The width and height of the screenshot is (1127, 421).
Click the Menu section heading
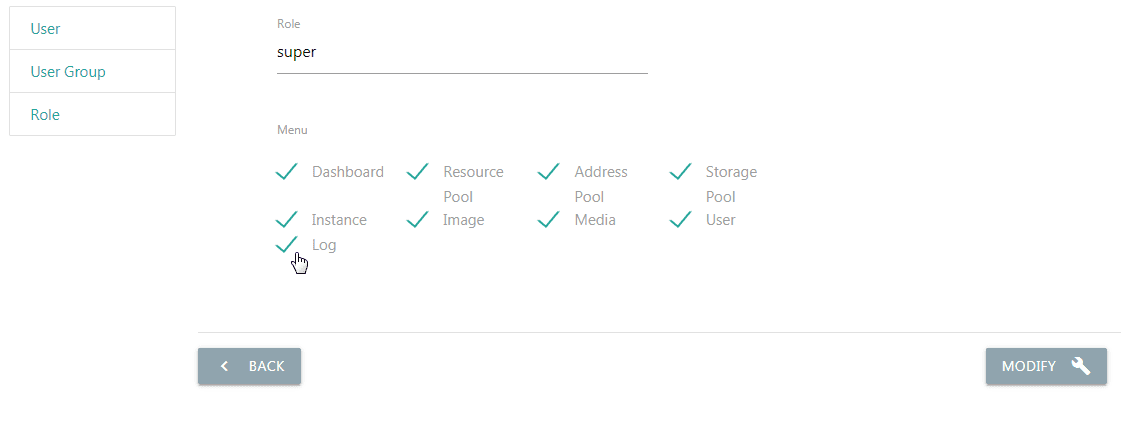coord(292,130)
